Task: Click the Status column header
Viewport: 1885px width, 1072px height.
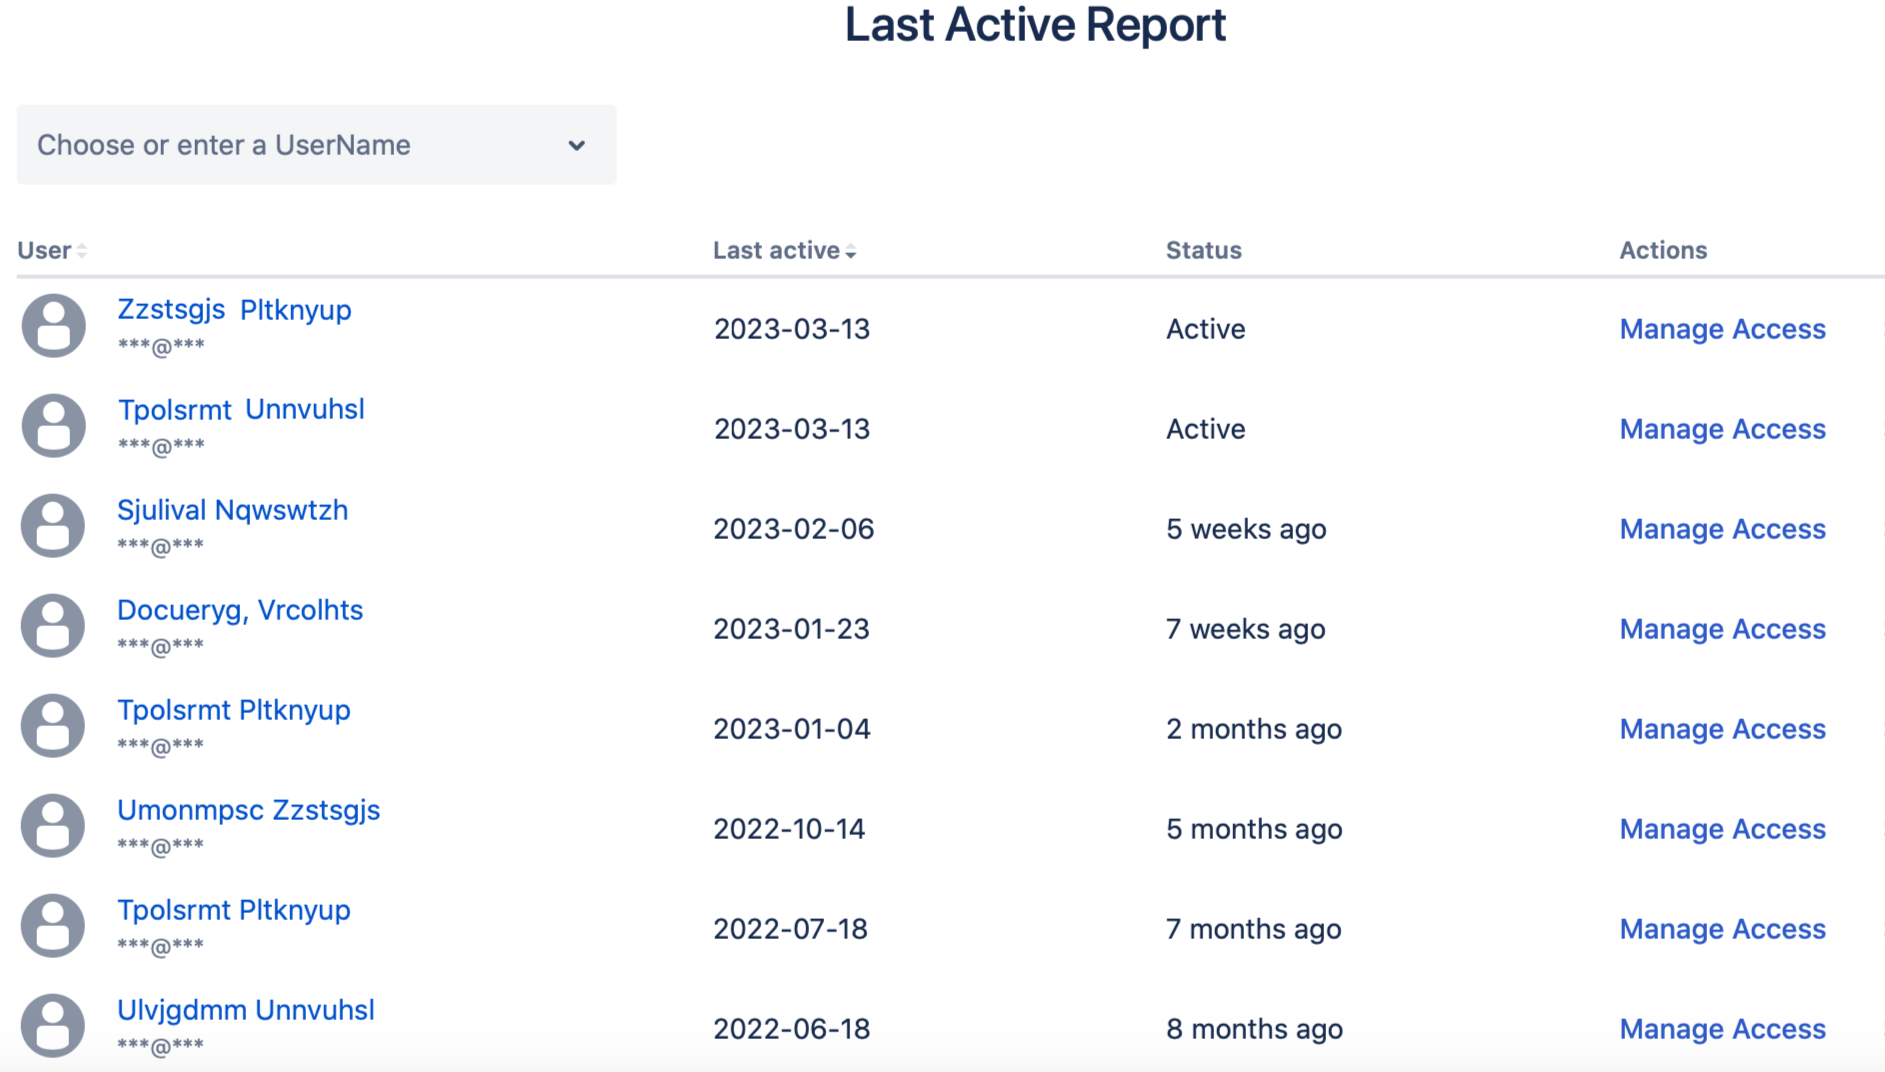Action: tap(1203, 250)
